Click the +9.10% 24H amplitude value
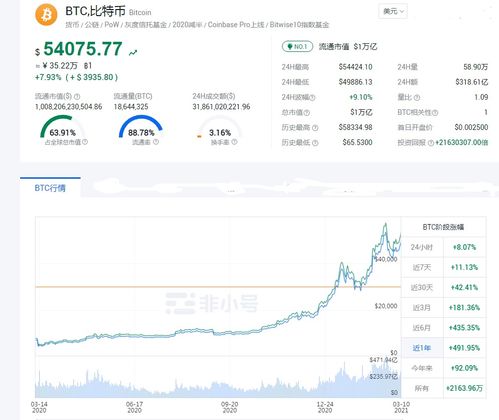 [361, 97]
